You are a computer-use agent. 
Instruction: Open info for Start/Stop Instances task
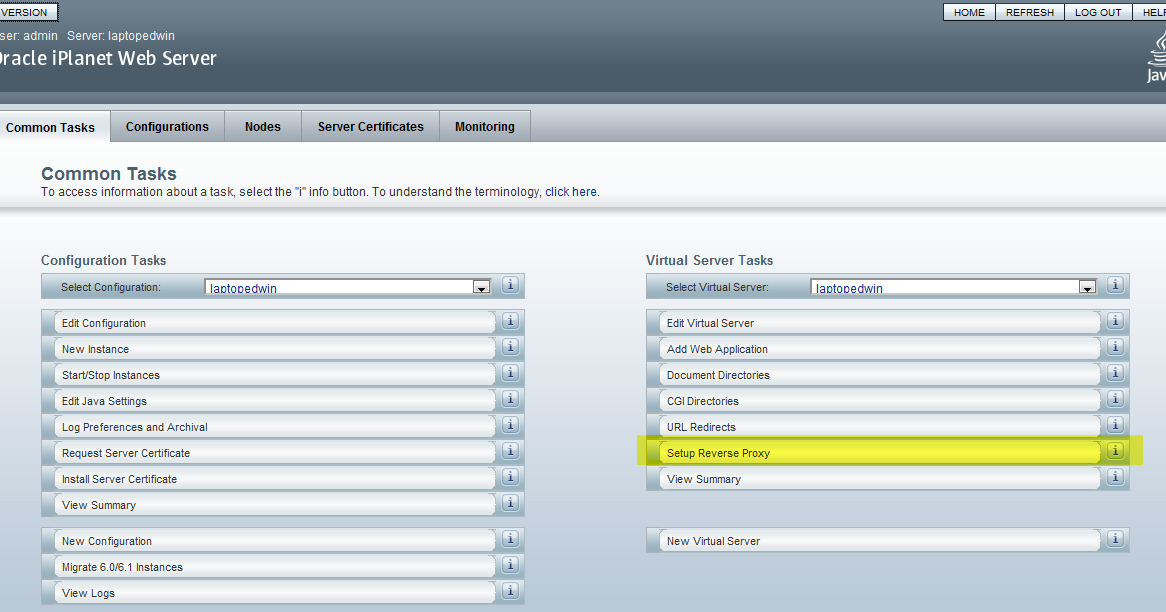click(x=510, y=373)
